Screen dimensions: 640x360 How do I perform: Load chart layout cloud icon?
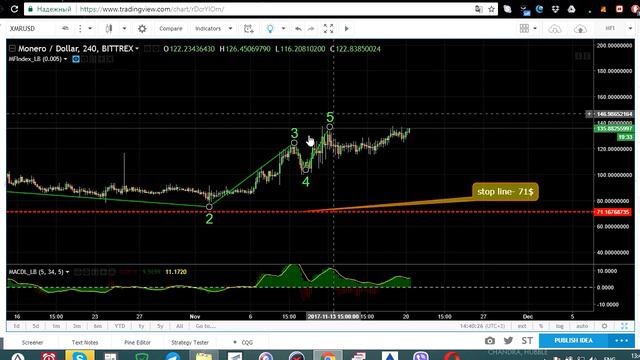(x=555, y=29)
